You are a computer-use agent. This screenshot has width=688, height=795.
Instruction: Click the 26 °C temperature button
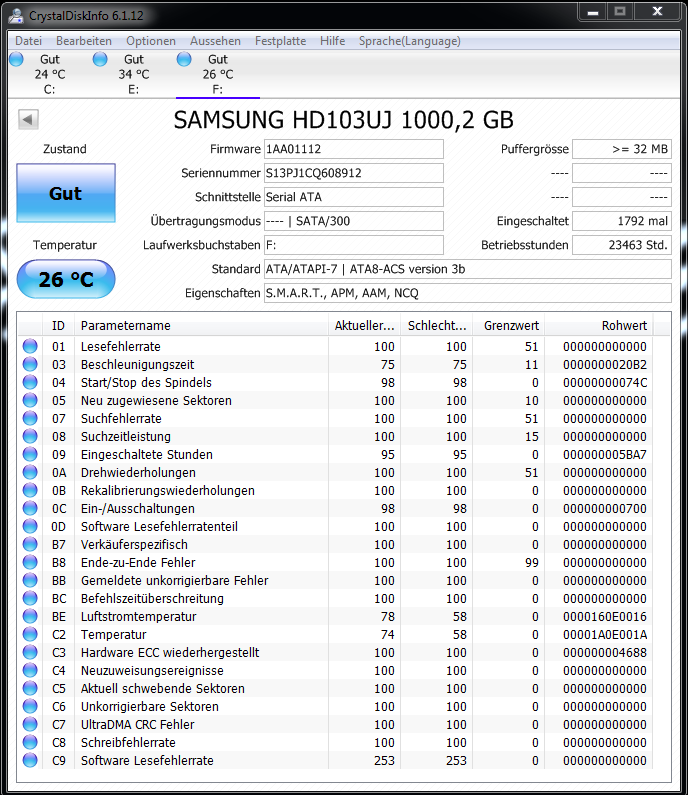(66, 279)
